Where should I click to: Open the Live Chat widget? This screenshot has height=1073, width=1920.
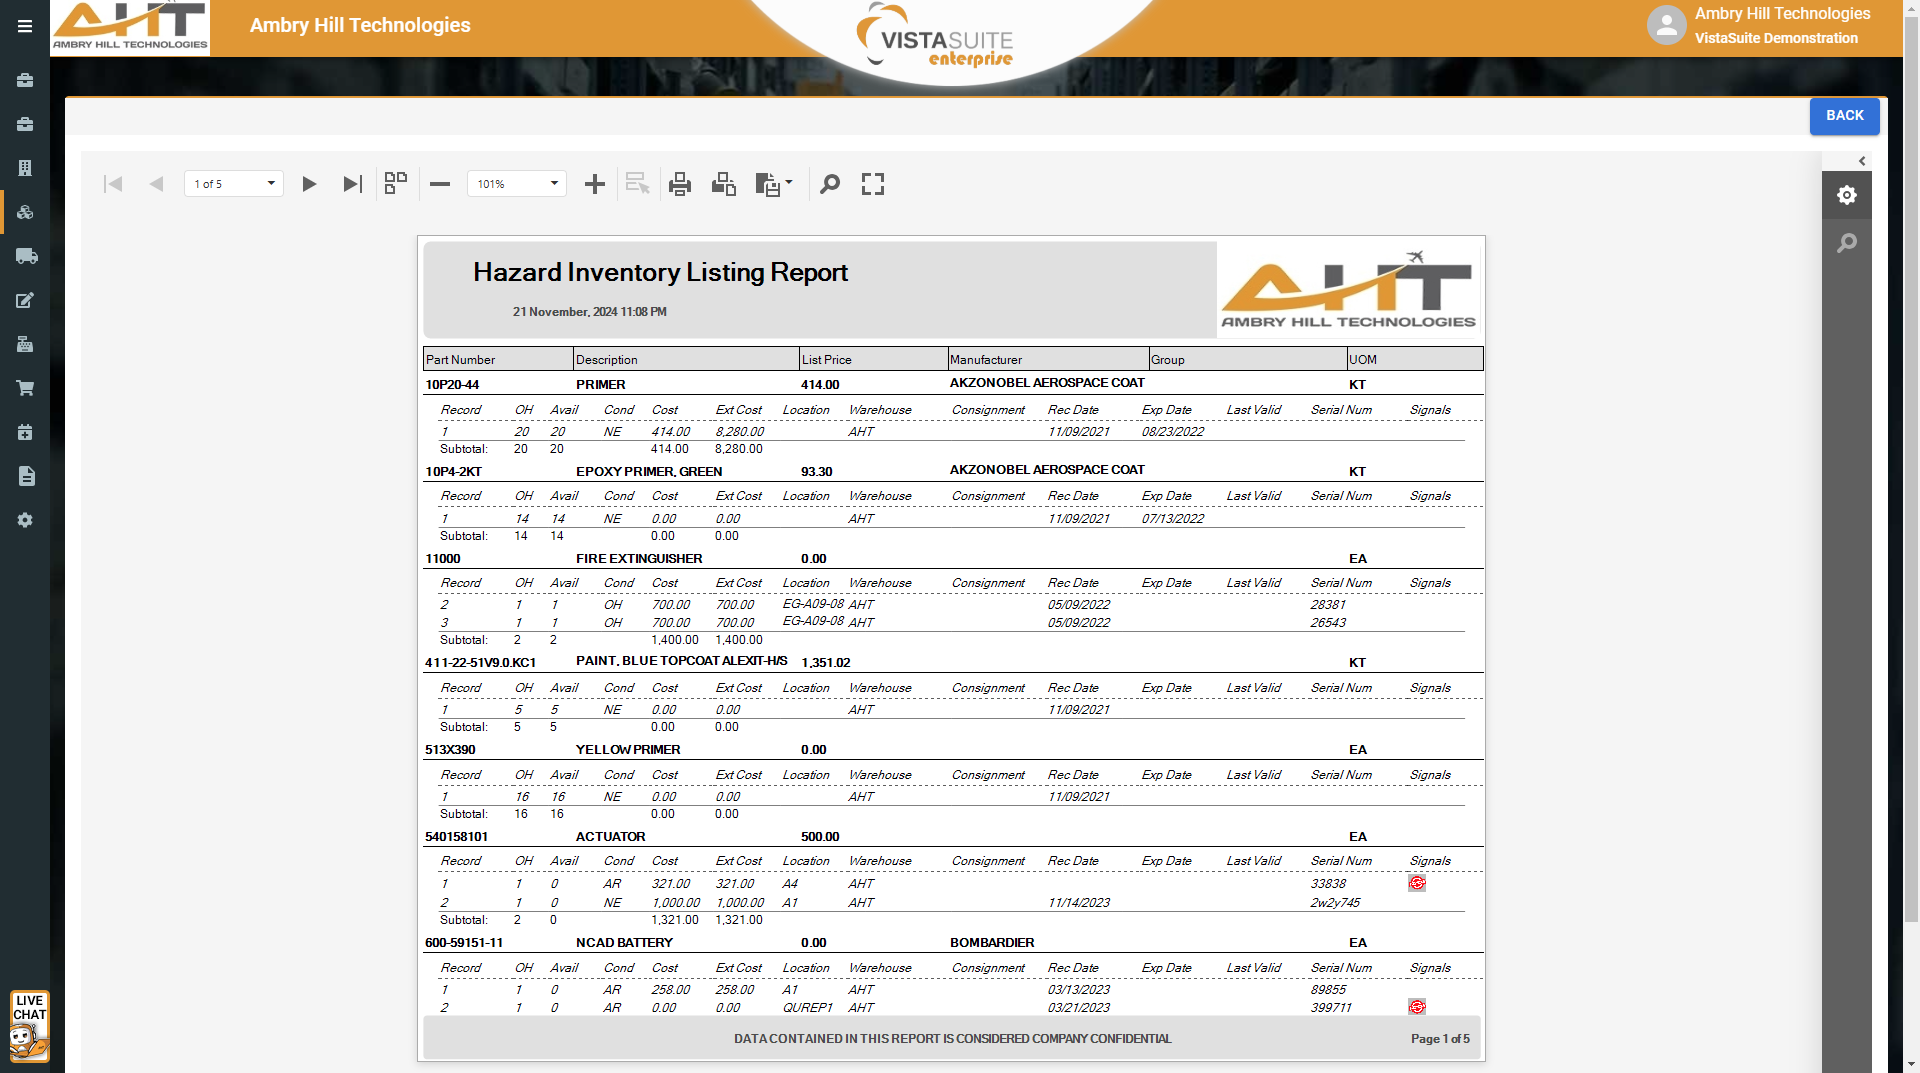click(29, 1026)
